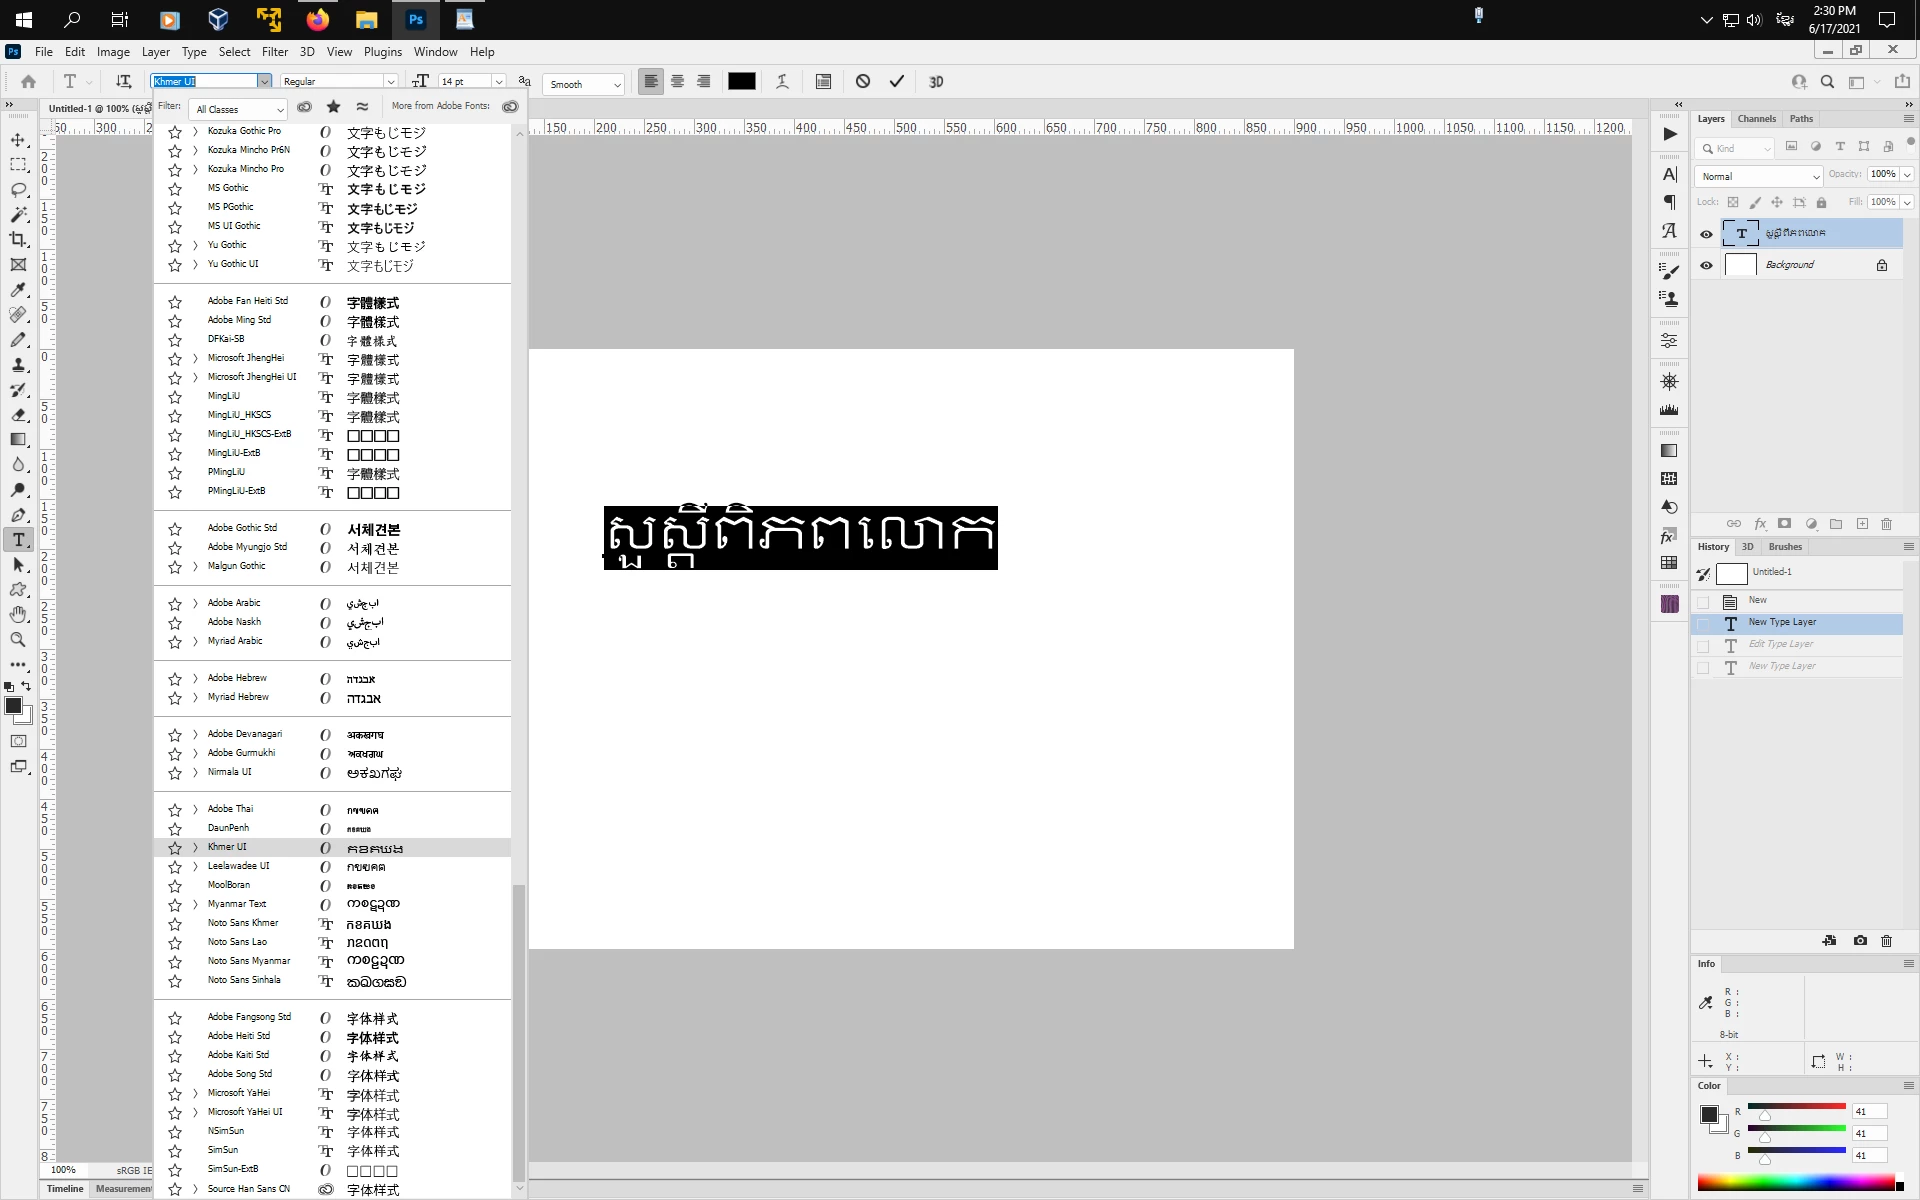Viewport: 1920px width, 1200px height.
Task: Open the All Classes filter dropdown
Action: point(240,109)
